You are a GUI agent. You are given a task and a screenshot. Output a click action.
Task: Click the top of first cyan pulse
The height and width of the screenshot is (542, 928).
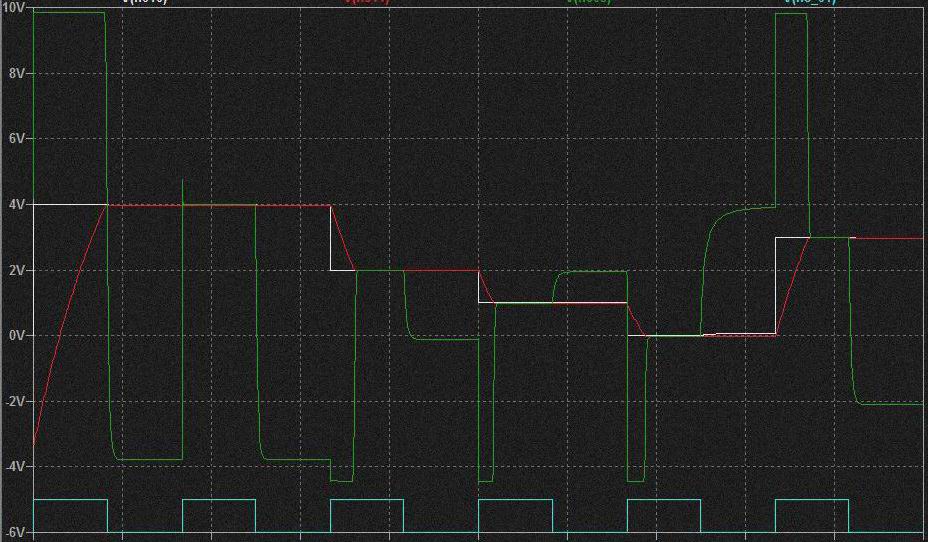(x=70, y=499)
